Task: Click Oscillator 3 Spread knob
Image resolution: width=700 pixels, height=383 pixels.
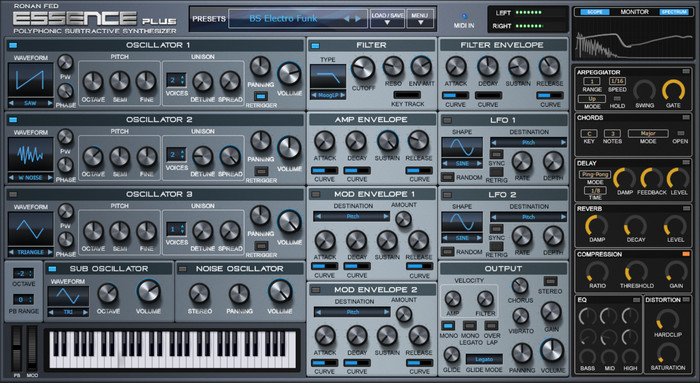Action: 230,231
